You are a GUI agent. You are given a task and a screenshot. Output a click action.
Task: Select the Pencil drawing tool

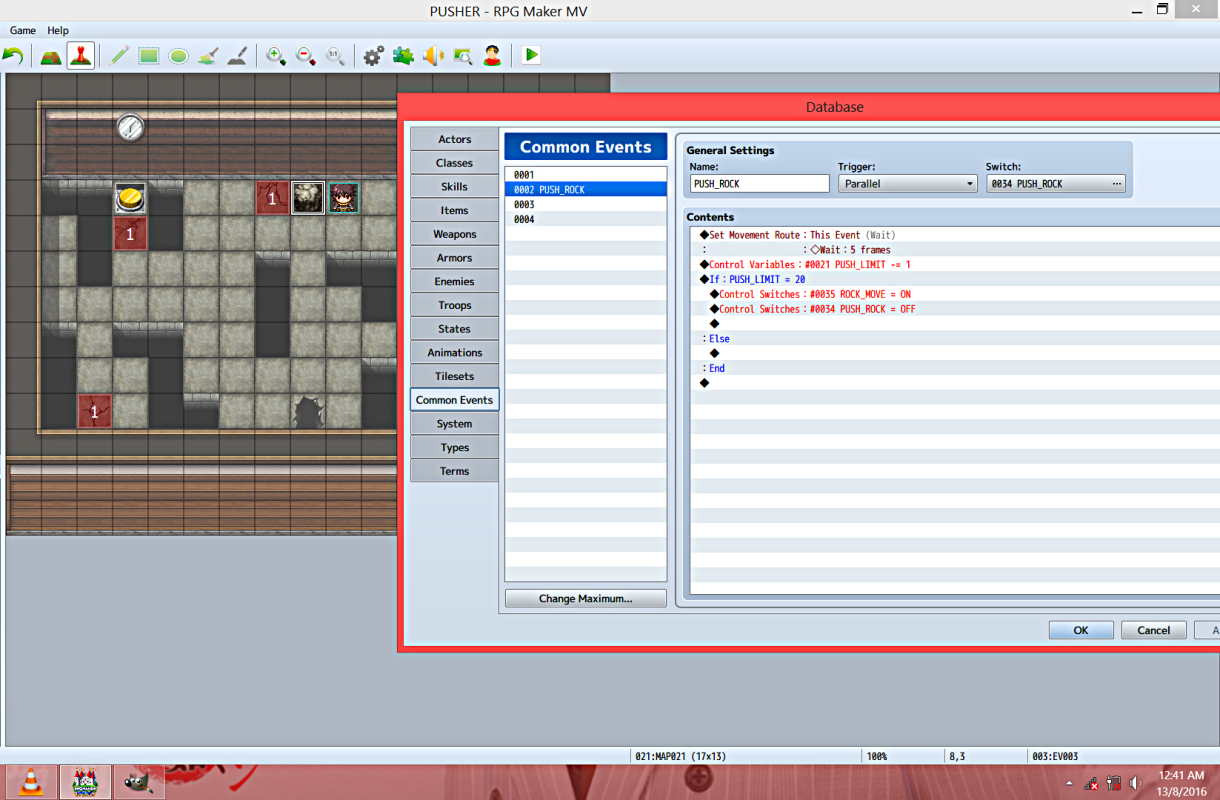[x=120, y=56]
